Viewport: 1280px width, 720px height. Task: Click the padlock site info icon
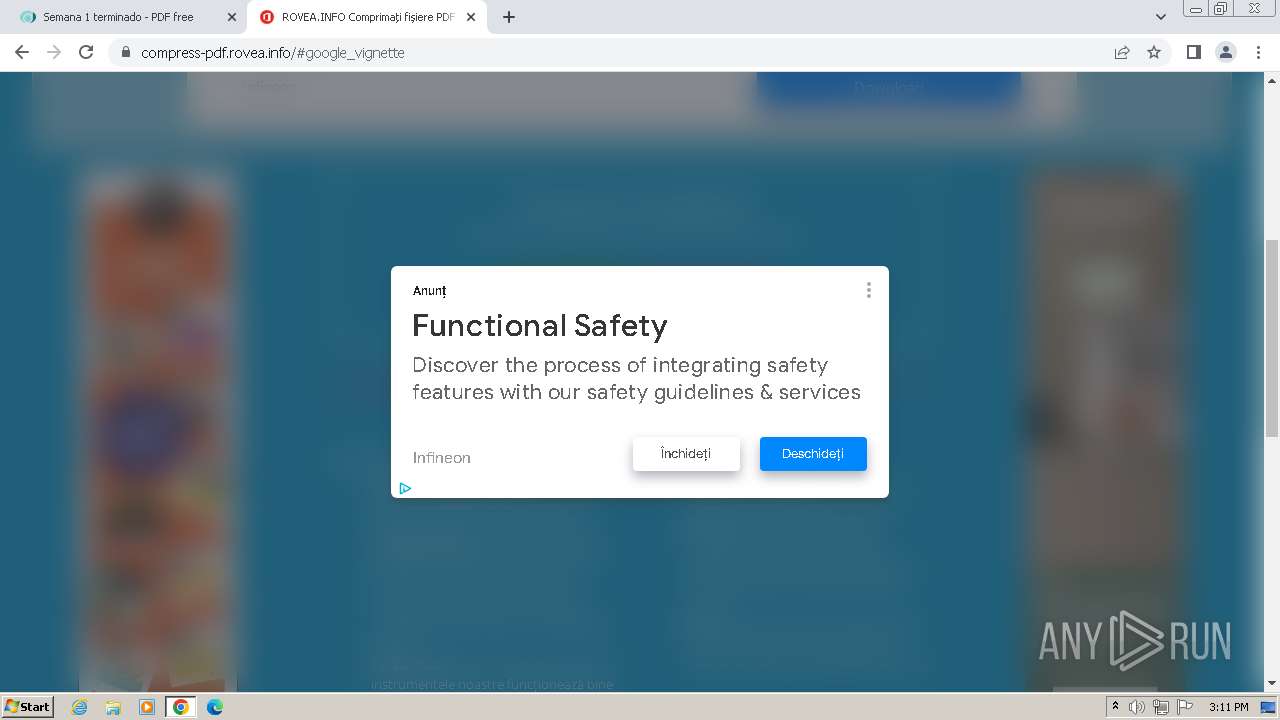126,52
